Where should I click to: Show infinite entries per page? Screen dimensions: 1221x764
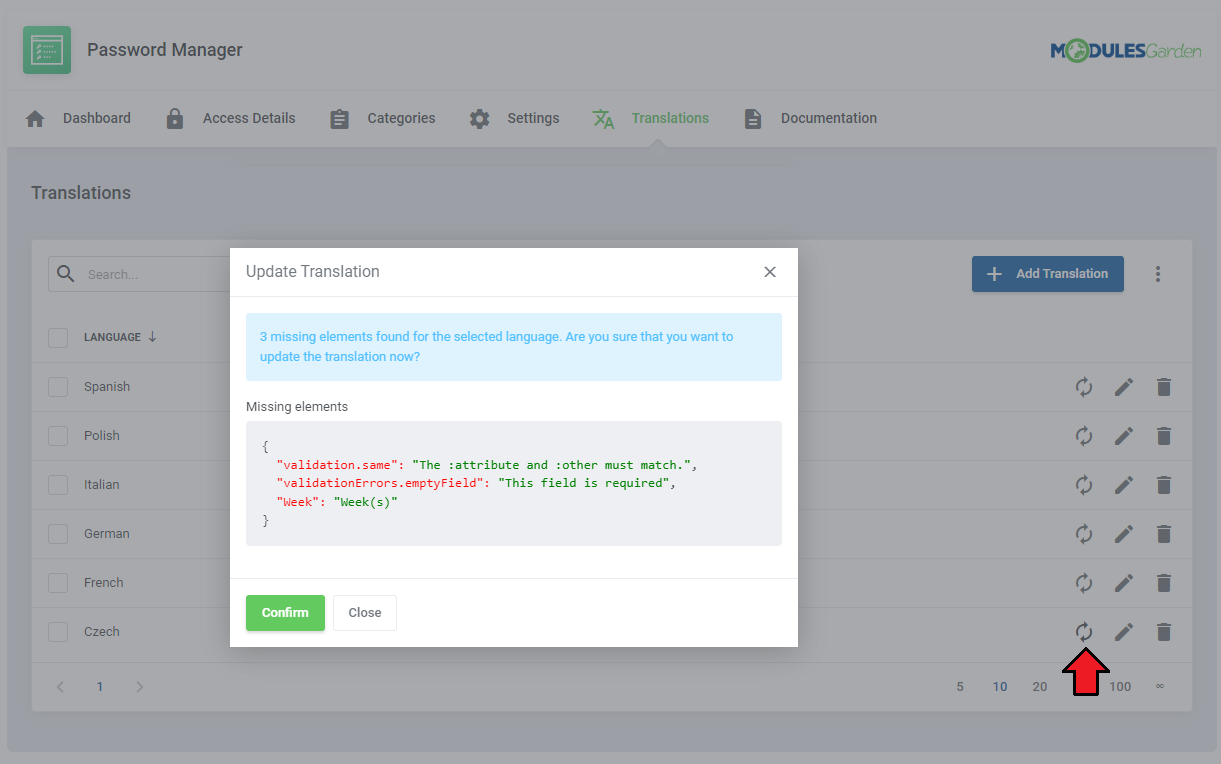pyautogui.click(x=1160, y=687)
